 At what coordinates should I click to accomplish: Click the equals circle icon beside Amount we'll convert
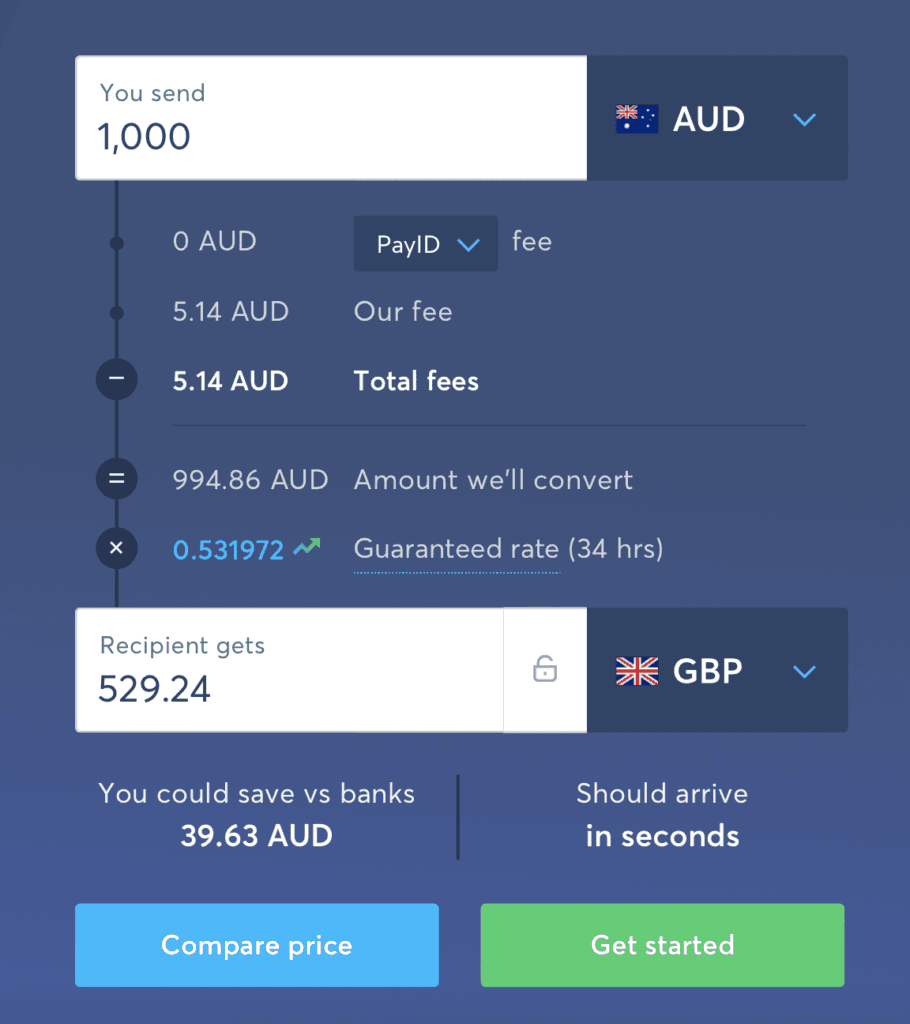click(116, 479)
